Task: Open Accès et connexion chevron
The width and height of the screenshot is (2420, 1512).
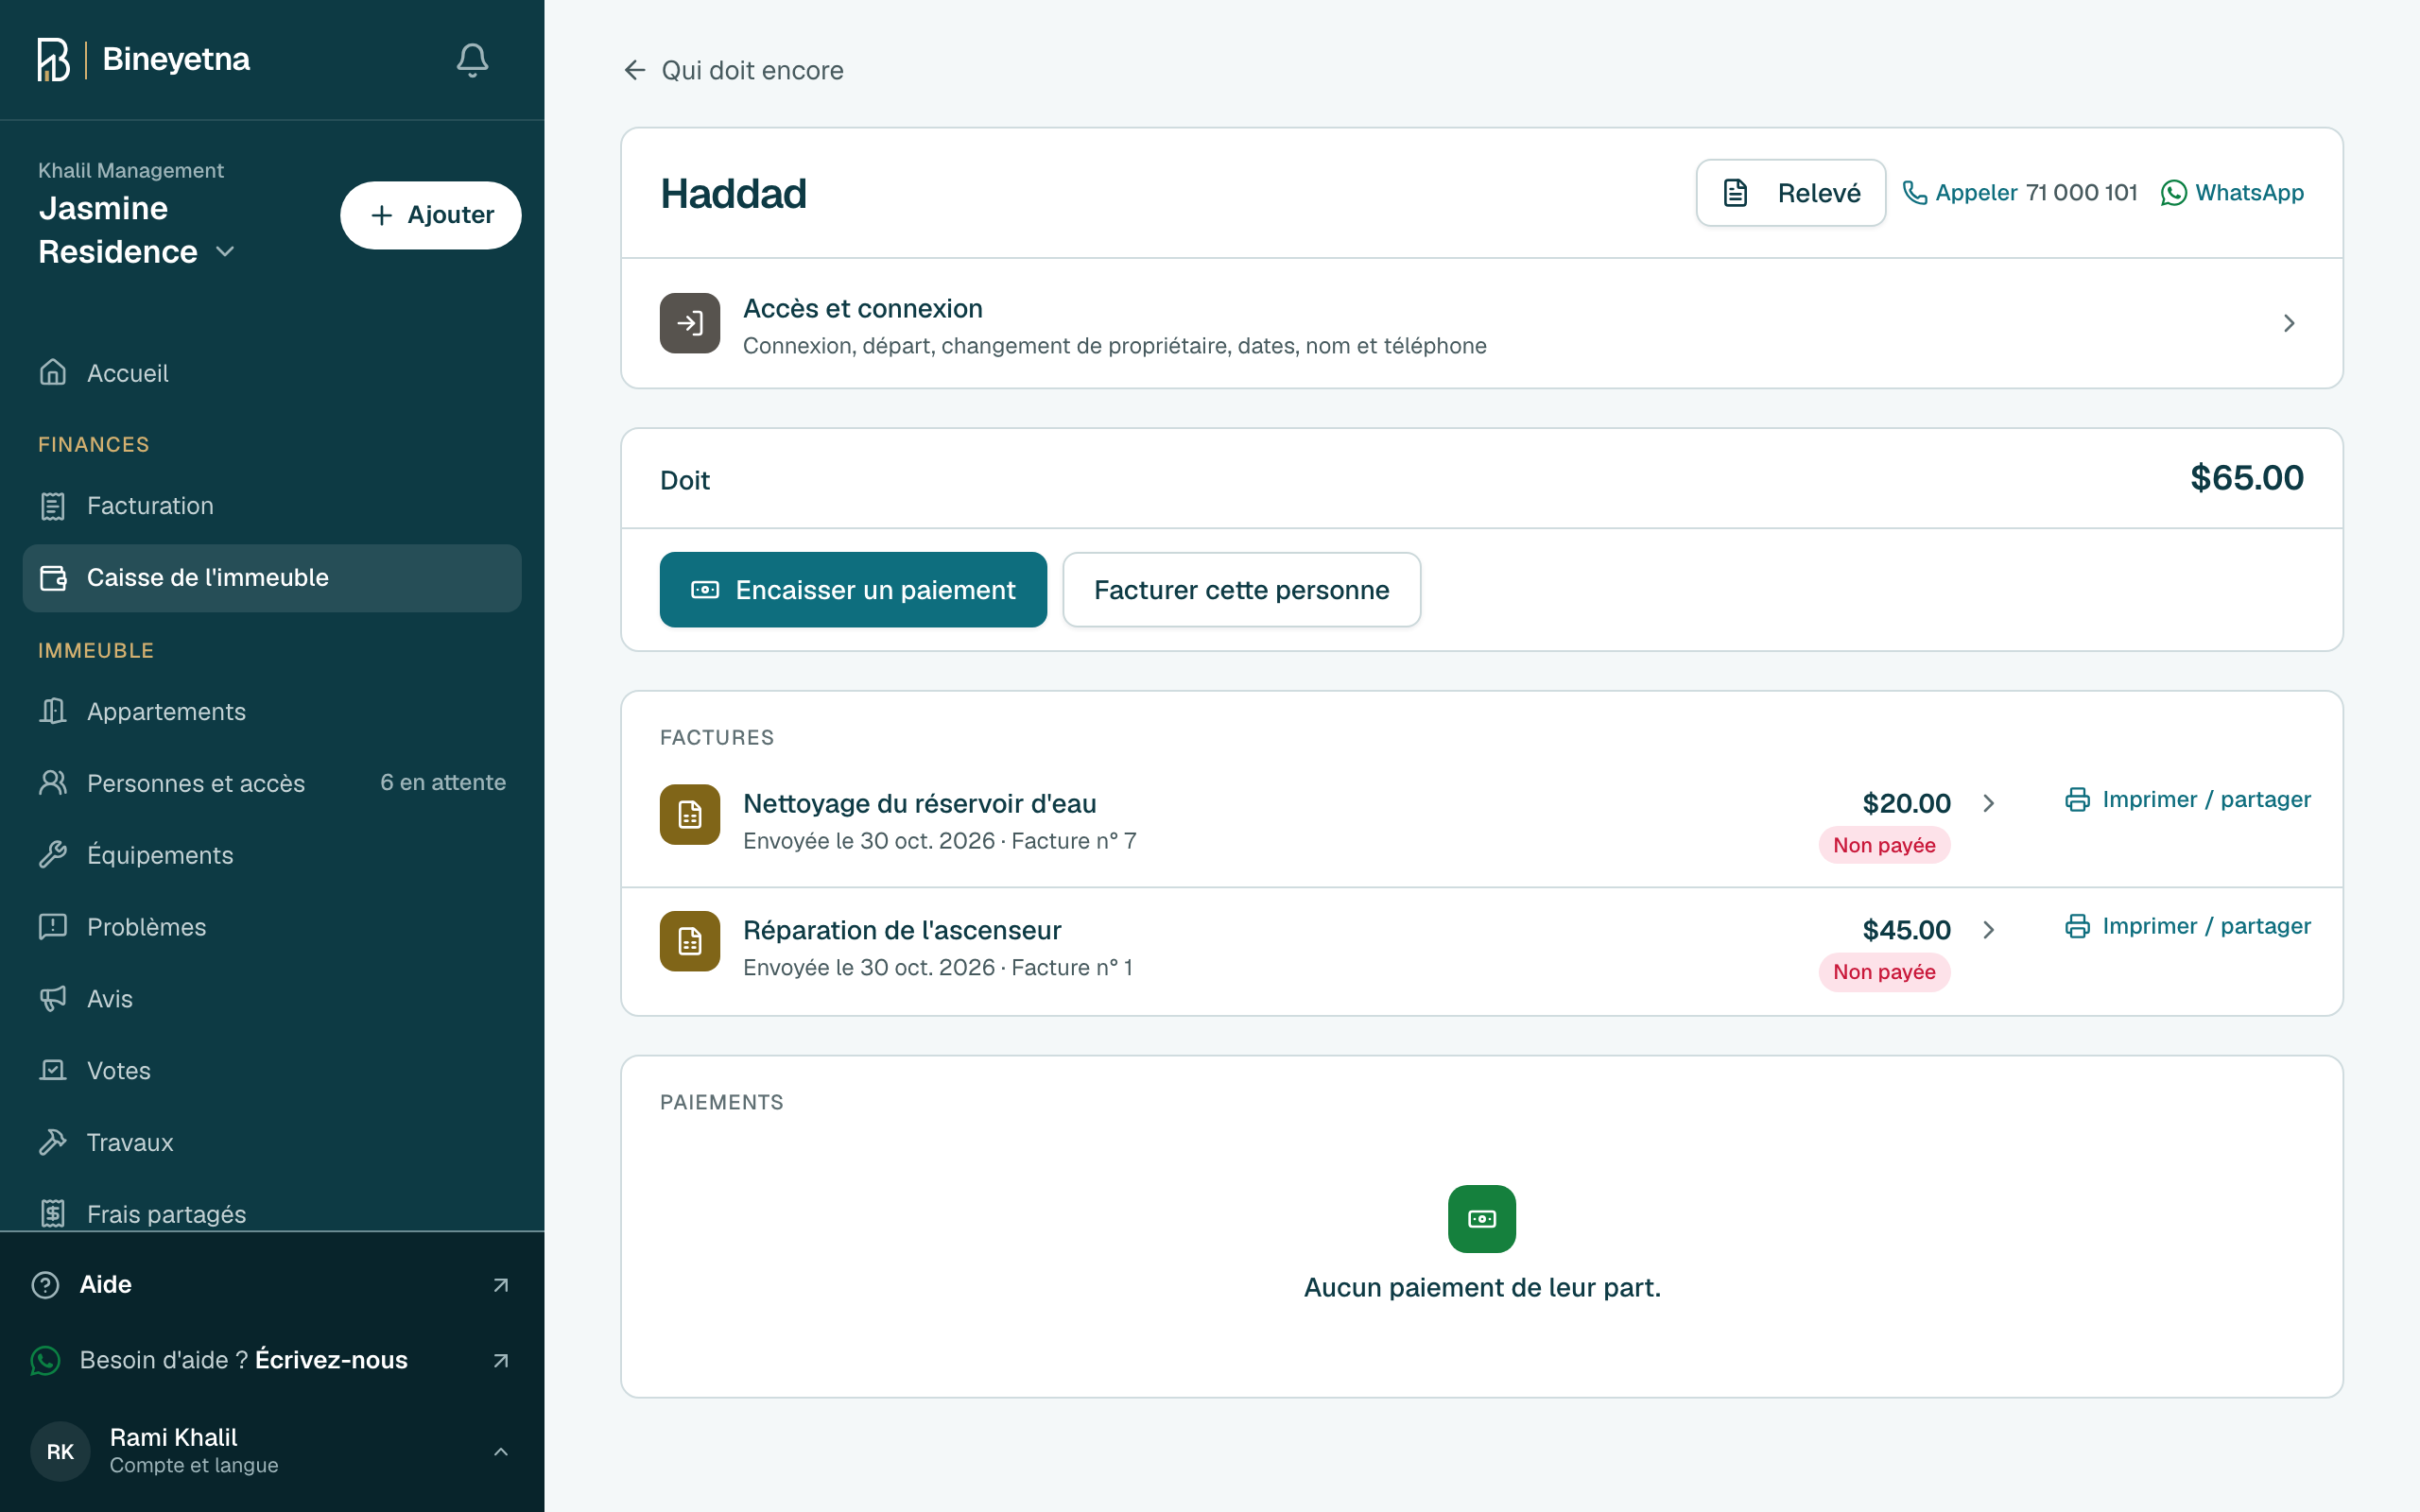Action: [2289, 323]
